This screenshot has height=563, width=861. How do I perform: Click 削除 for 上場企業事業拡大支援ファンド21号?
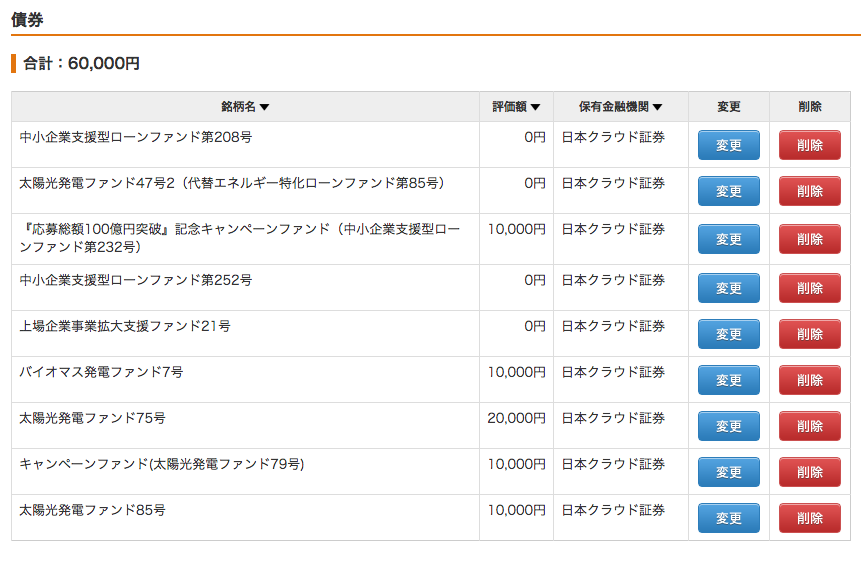click(810, 334)
